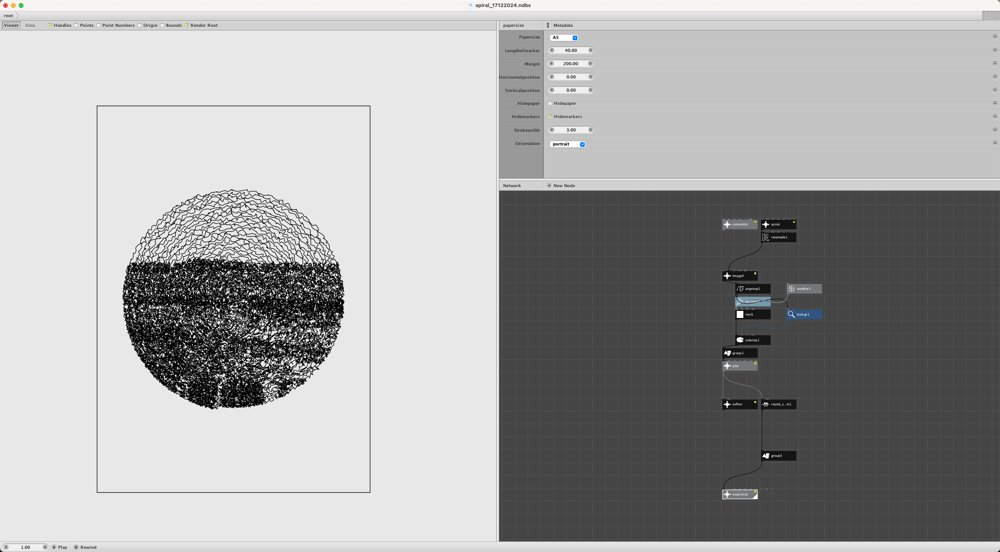
Task: Click the papersize title in parameter header
Action: tap(513, 25)
